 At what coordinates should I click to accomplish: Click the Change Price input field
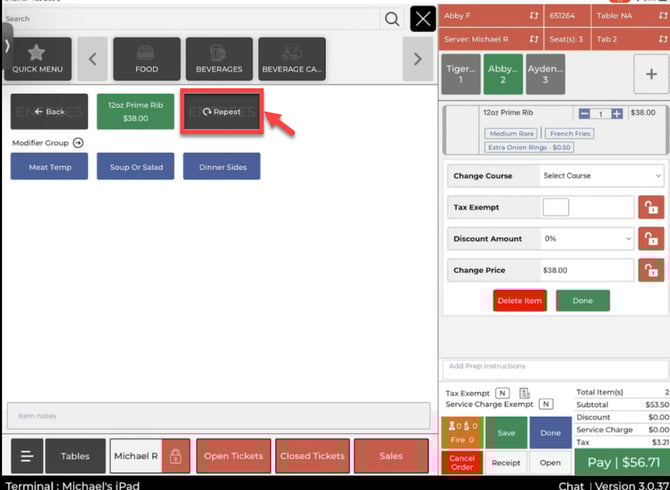[x=586, y=271]
